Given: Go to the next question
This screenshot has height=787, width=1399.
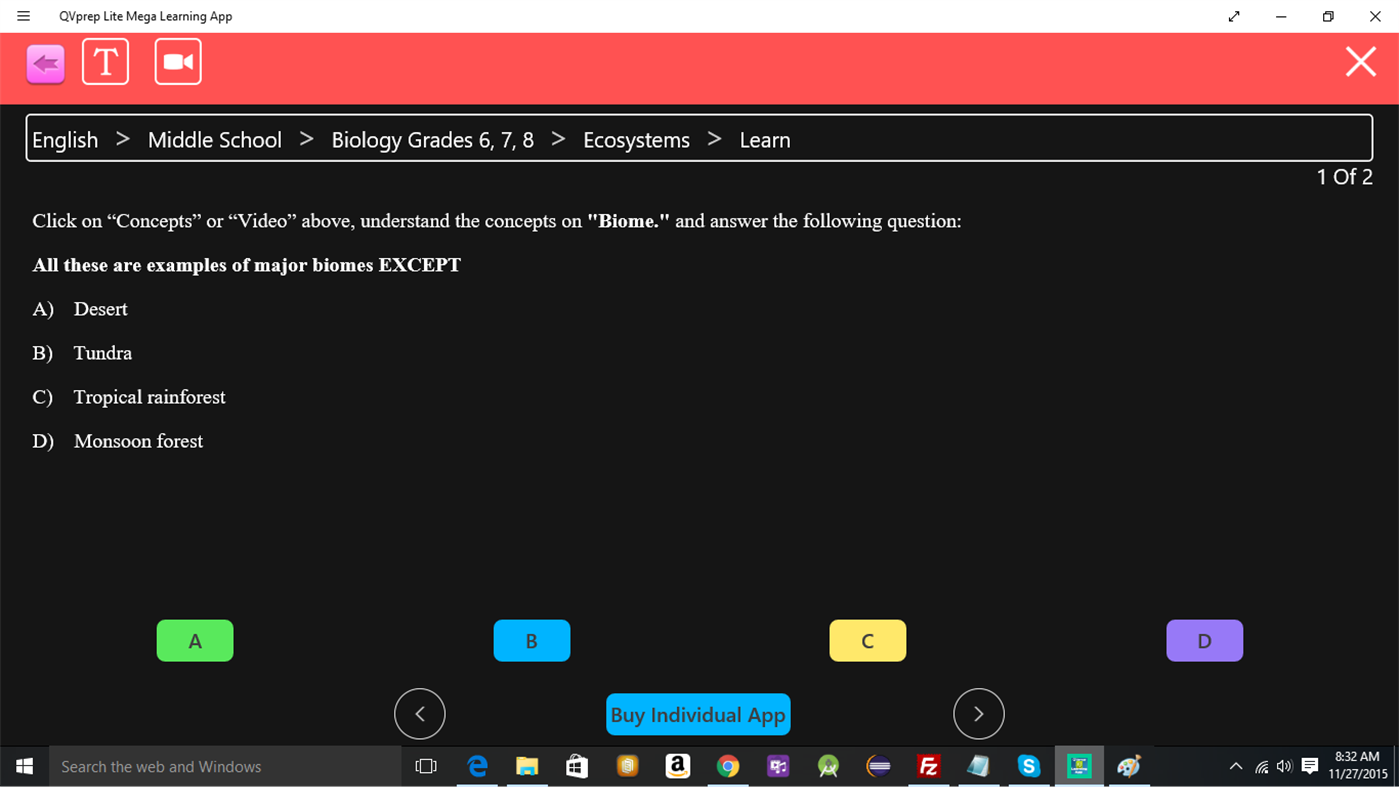Looking at the screenshot, I should 978,713.
